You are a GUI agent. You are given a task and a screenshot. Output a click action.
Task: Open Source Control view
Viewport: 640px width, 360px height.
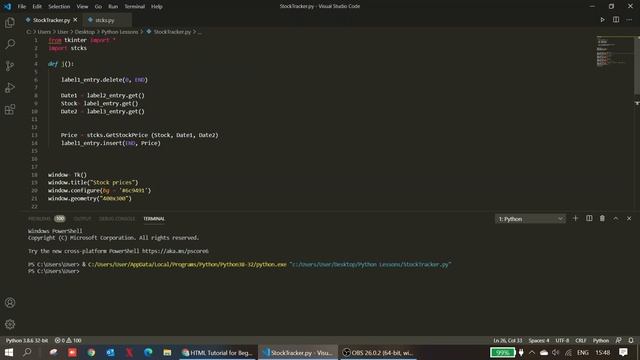(10, 66)
